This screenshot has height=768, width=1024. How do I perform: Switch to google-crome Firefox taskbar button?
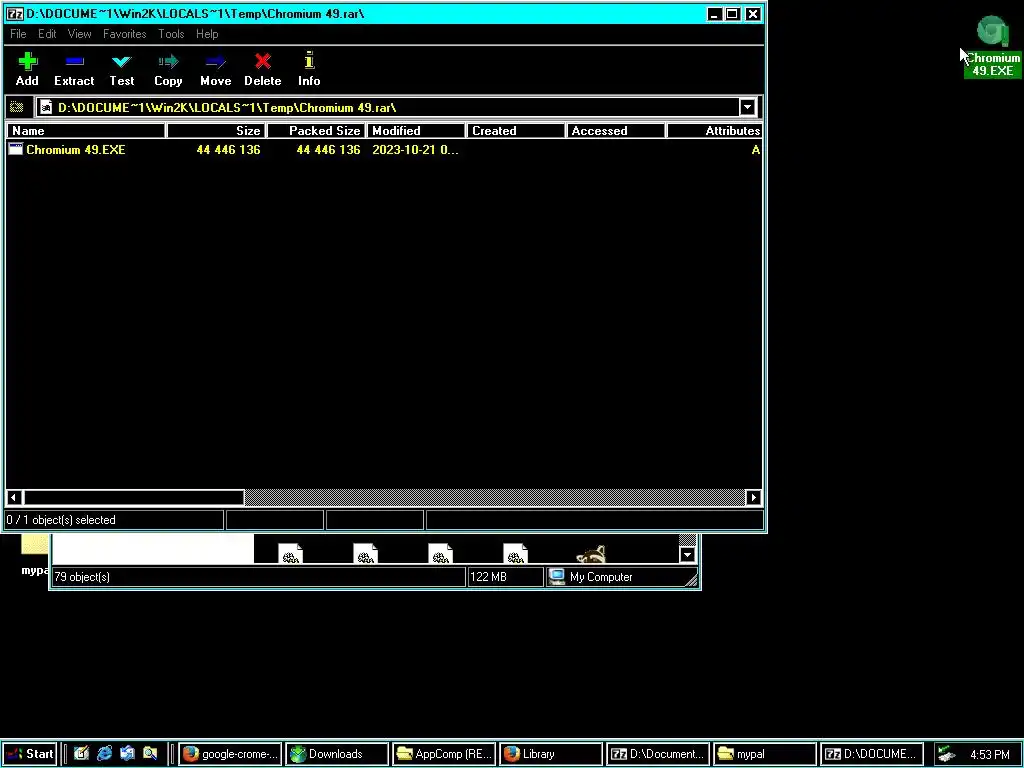coord(230,754)
